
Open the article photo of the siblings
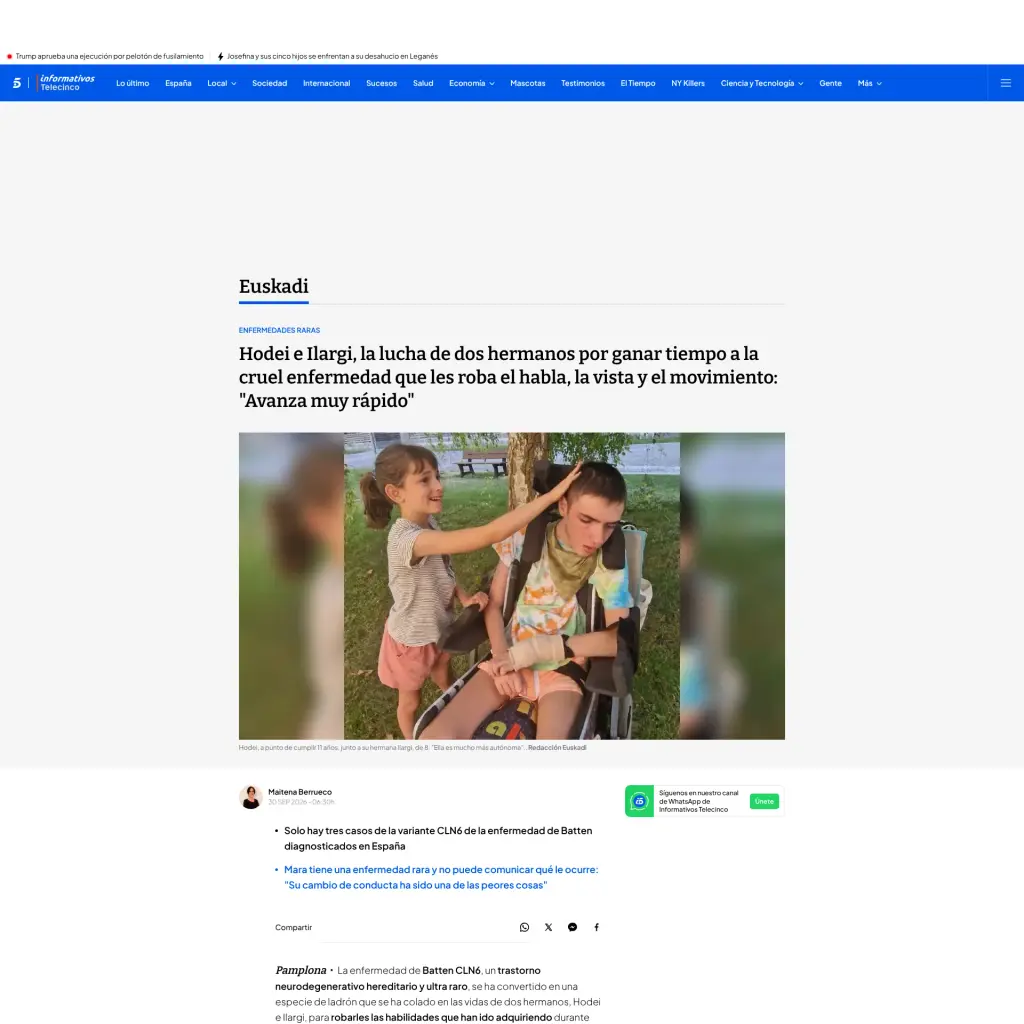(512, 586)
